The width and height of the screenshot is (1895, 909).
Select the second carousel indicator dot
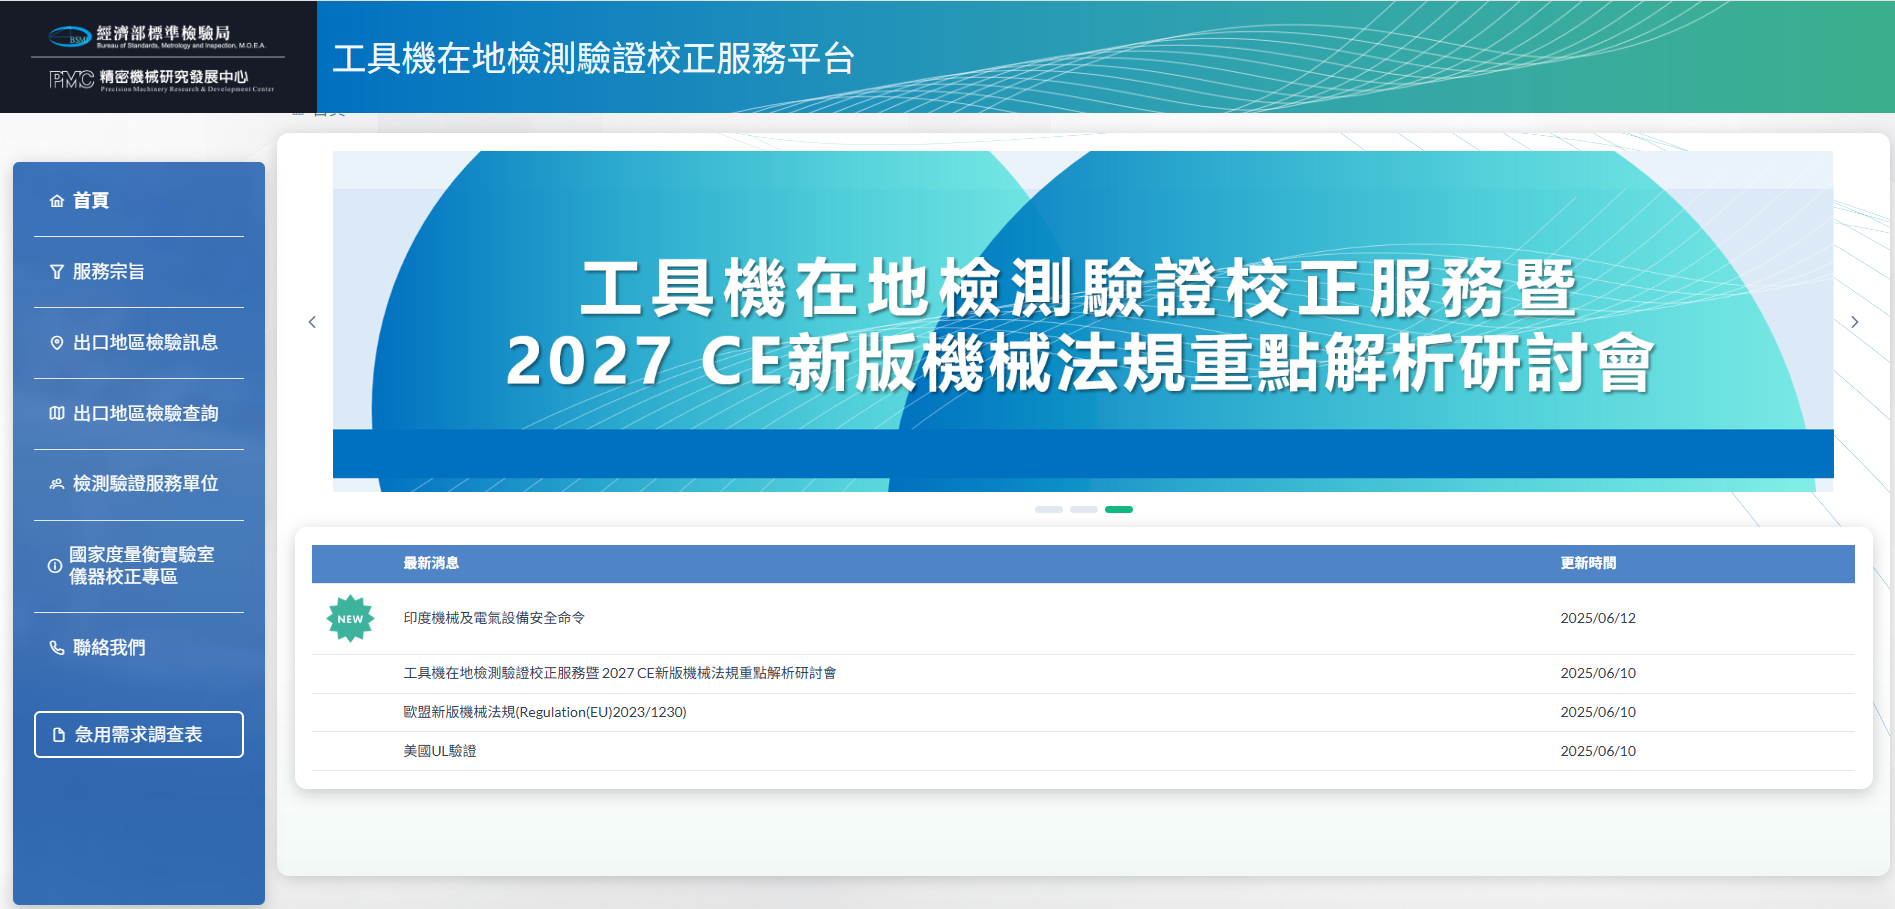point(1083,510)
